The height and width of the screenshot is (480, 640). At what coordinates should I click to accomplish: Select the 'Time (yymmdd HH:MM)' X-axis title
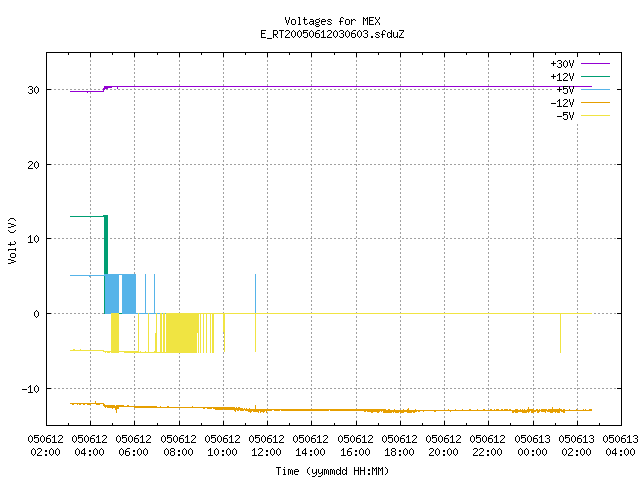tap(332, 471)
